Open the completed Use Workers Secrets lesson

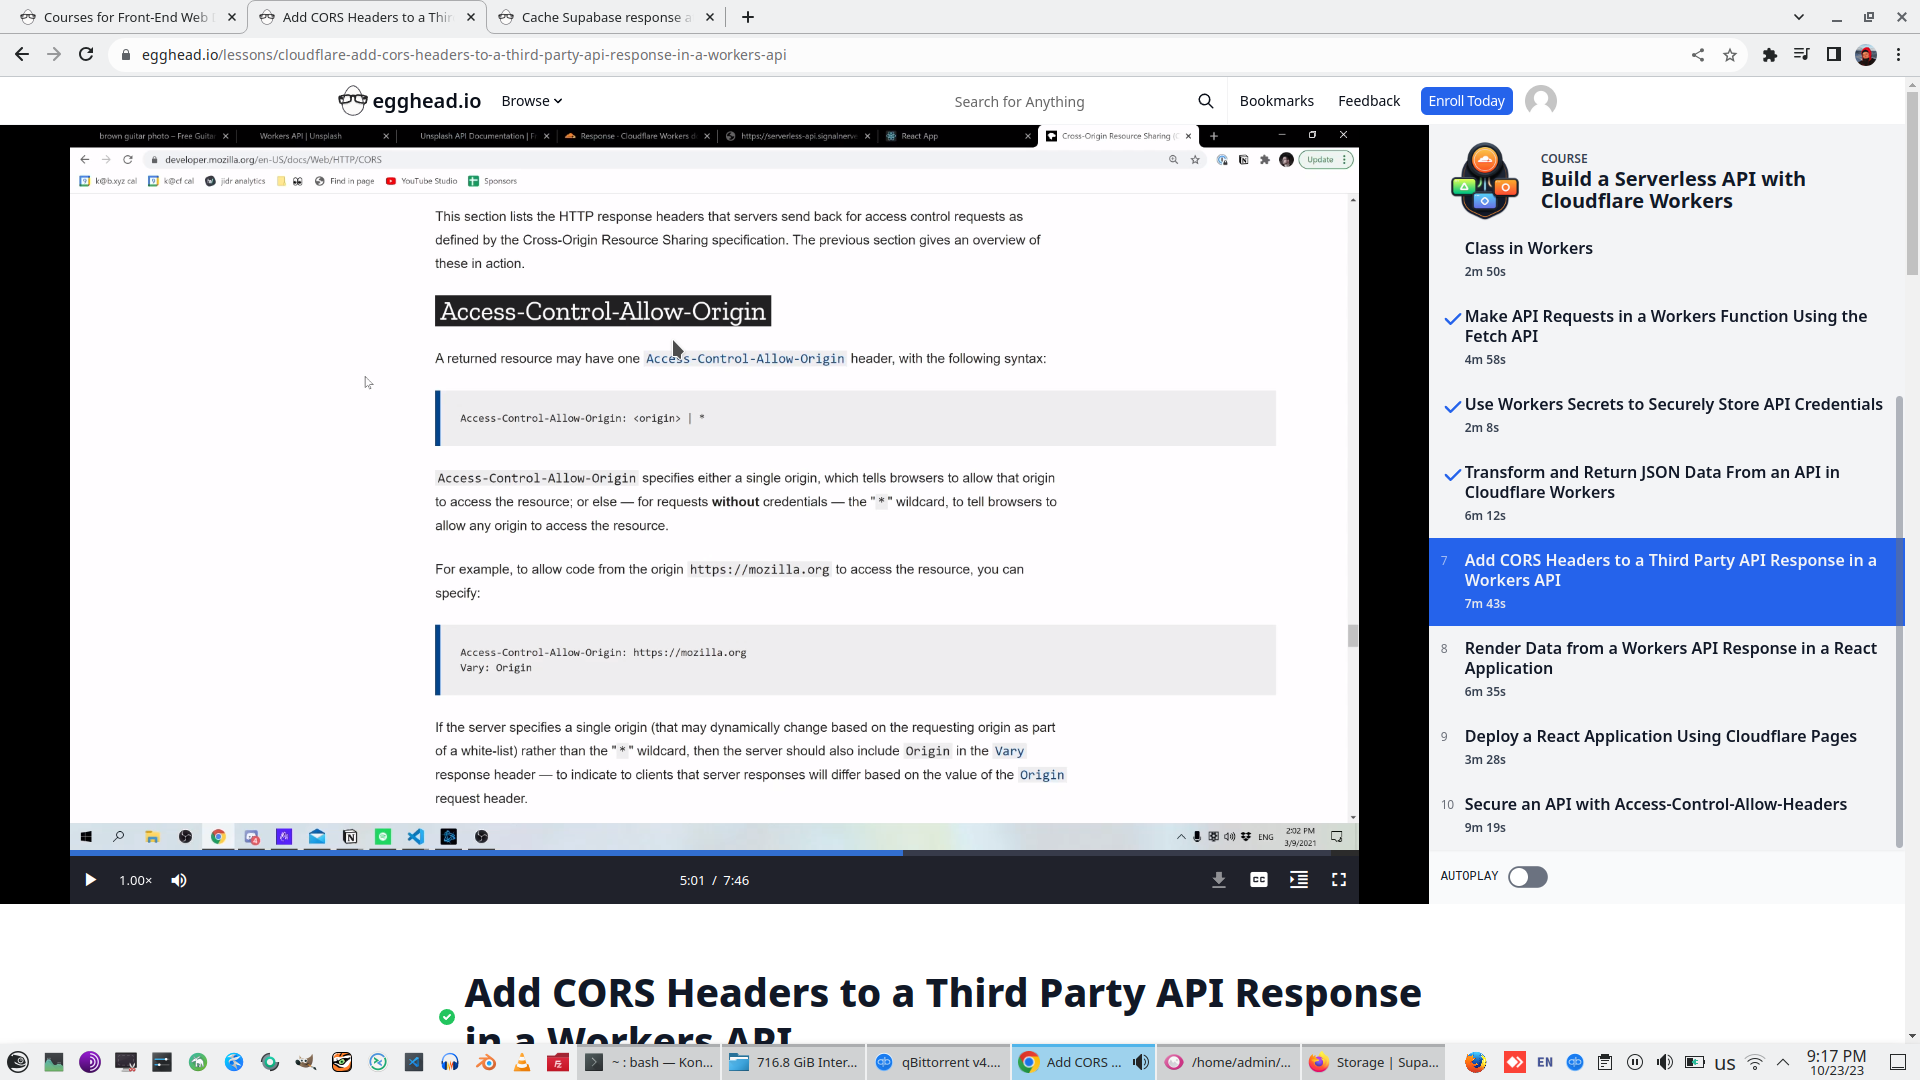point(1673,405)
